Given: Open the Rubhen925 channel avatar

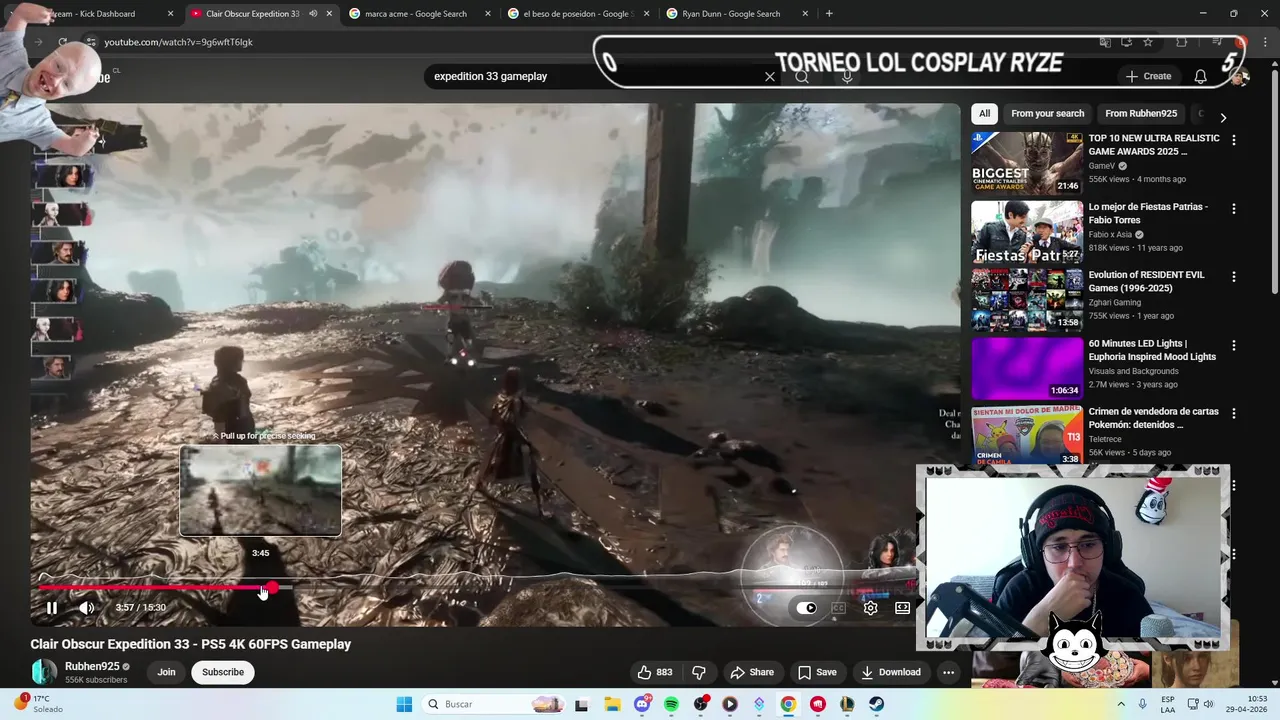Looking at the screenshot, I should pos(44,672).
